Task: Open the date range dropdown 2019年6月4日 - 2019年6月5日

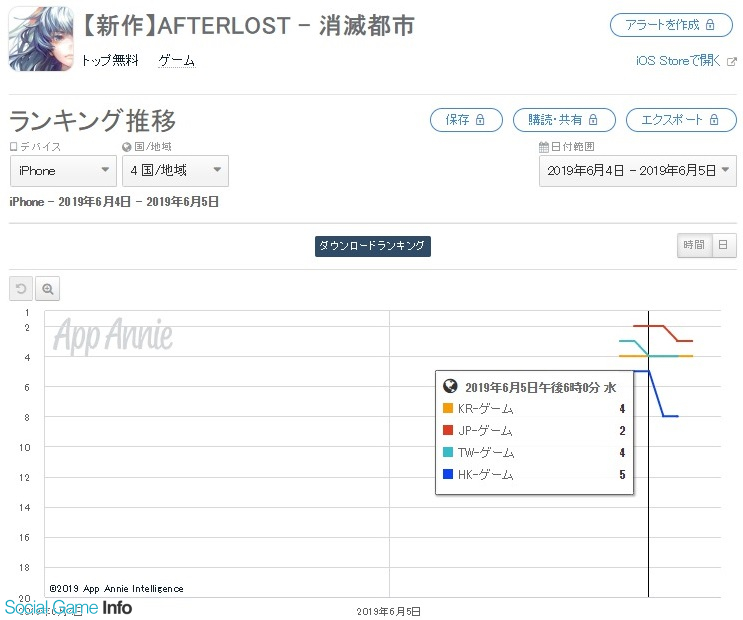Action: (637, 171)
